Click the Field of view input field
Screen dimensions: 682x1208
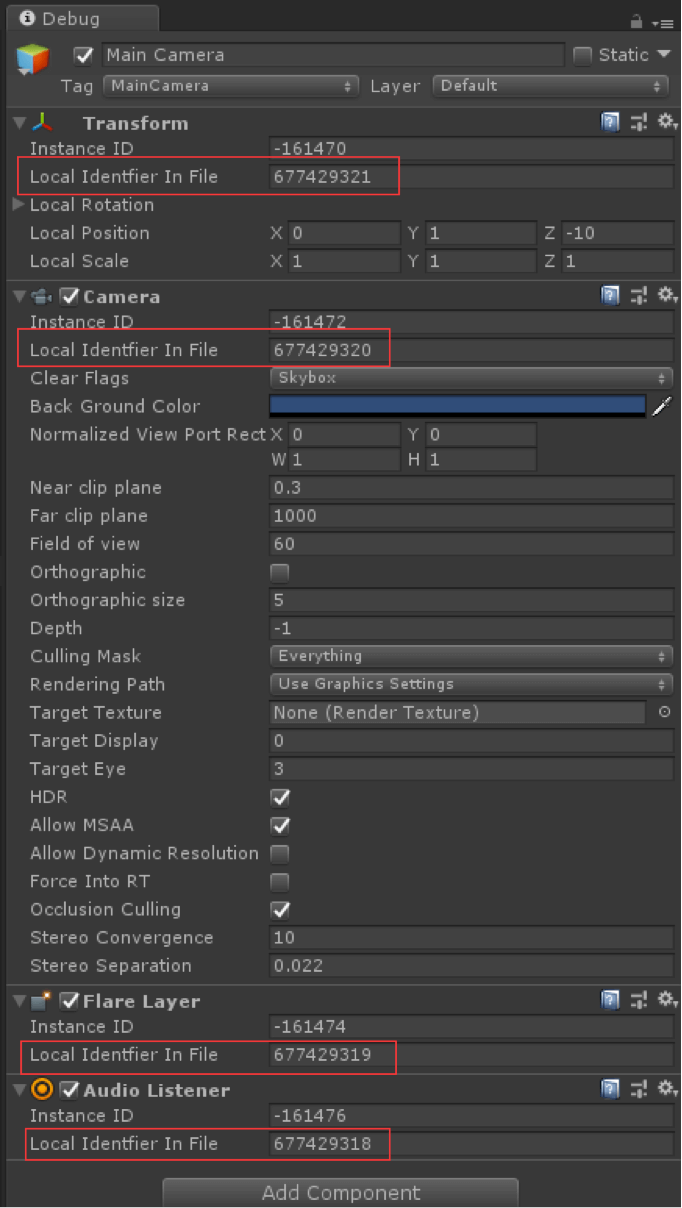pos(471,544)
